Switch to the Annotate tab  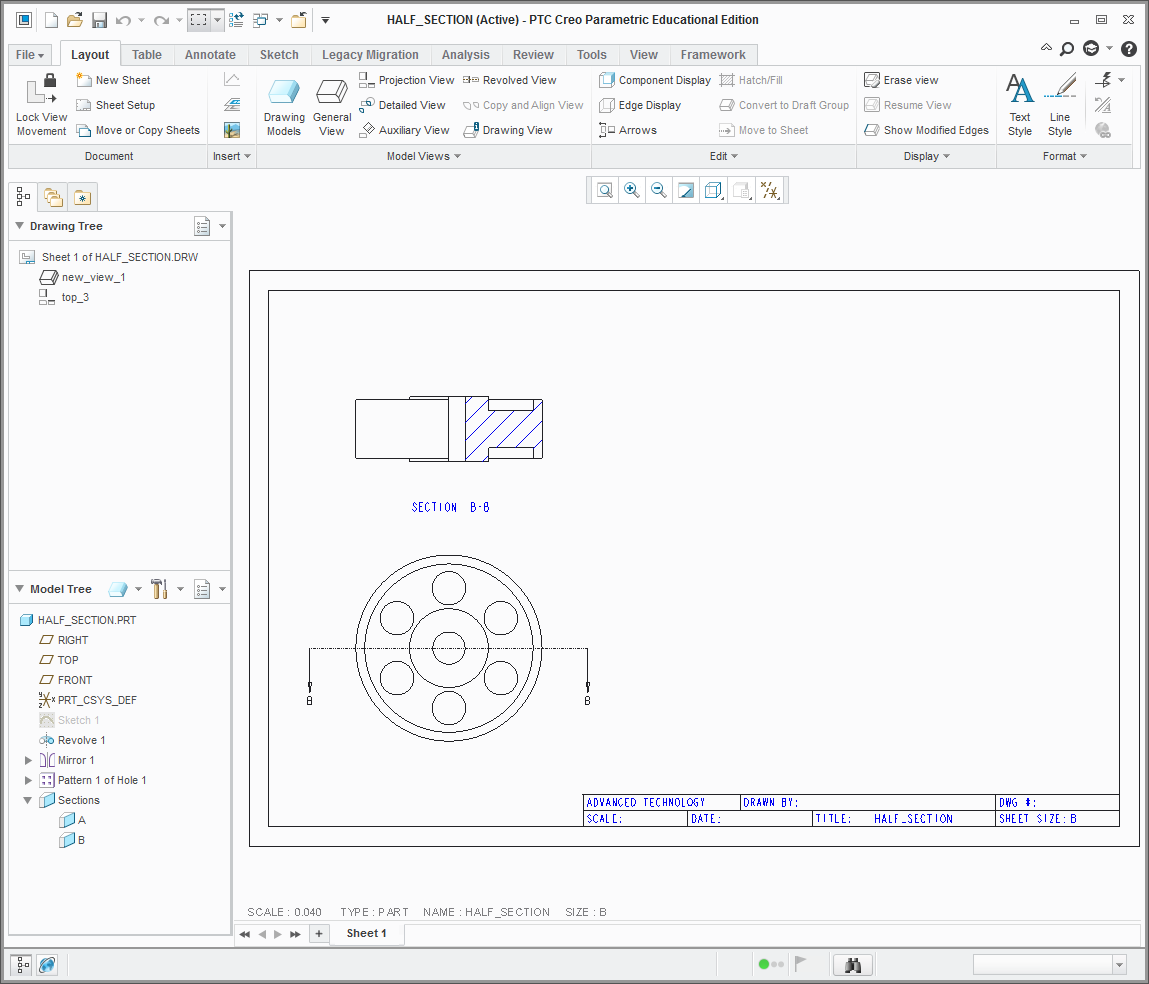(x=210, y=54)
